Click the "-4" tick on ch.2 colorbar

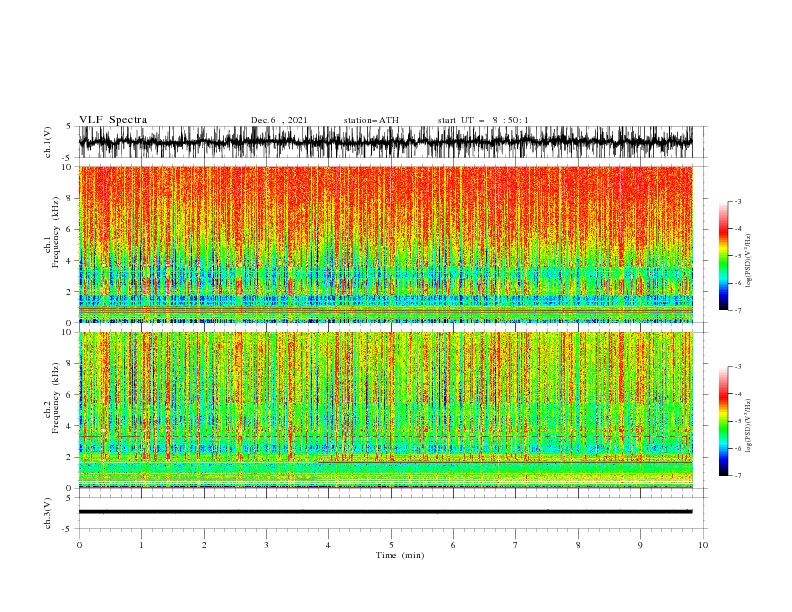tap(737, 394)
